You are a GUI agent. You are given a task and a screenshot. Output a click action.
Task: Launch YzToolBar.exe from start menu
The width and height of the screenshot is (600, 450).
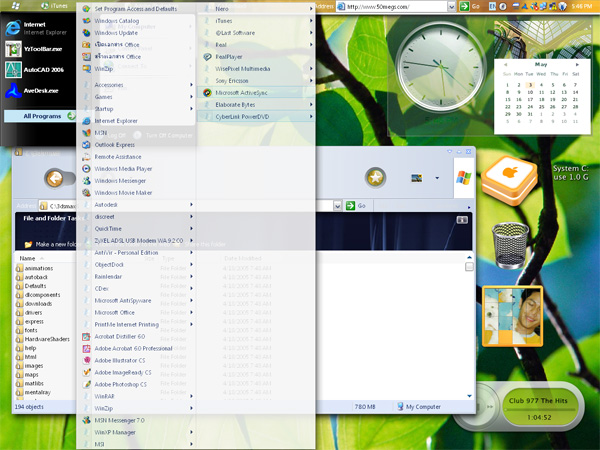(36, 49)
